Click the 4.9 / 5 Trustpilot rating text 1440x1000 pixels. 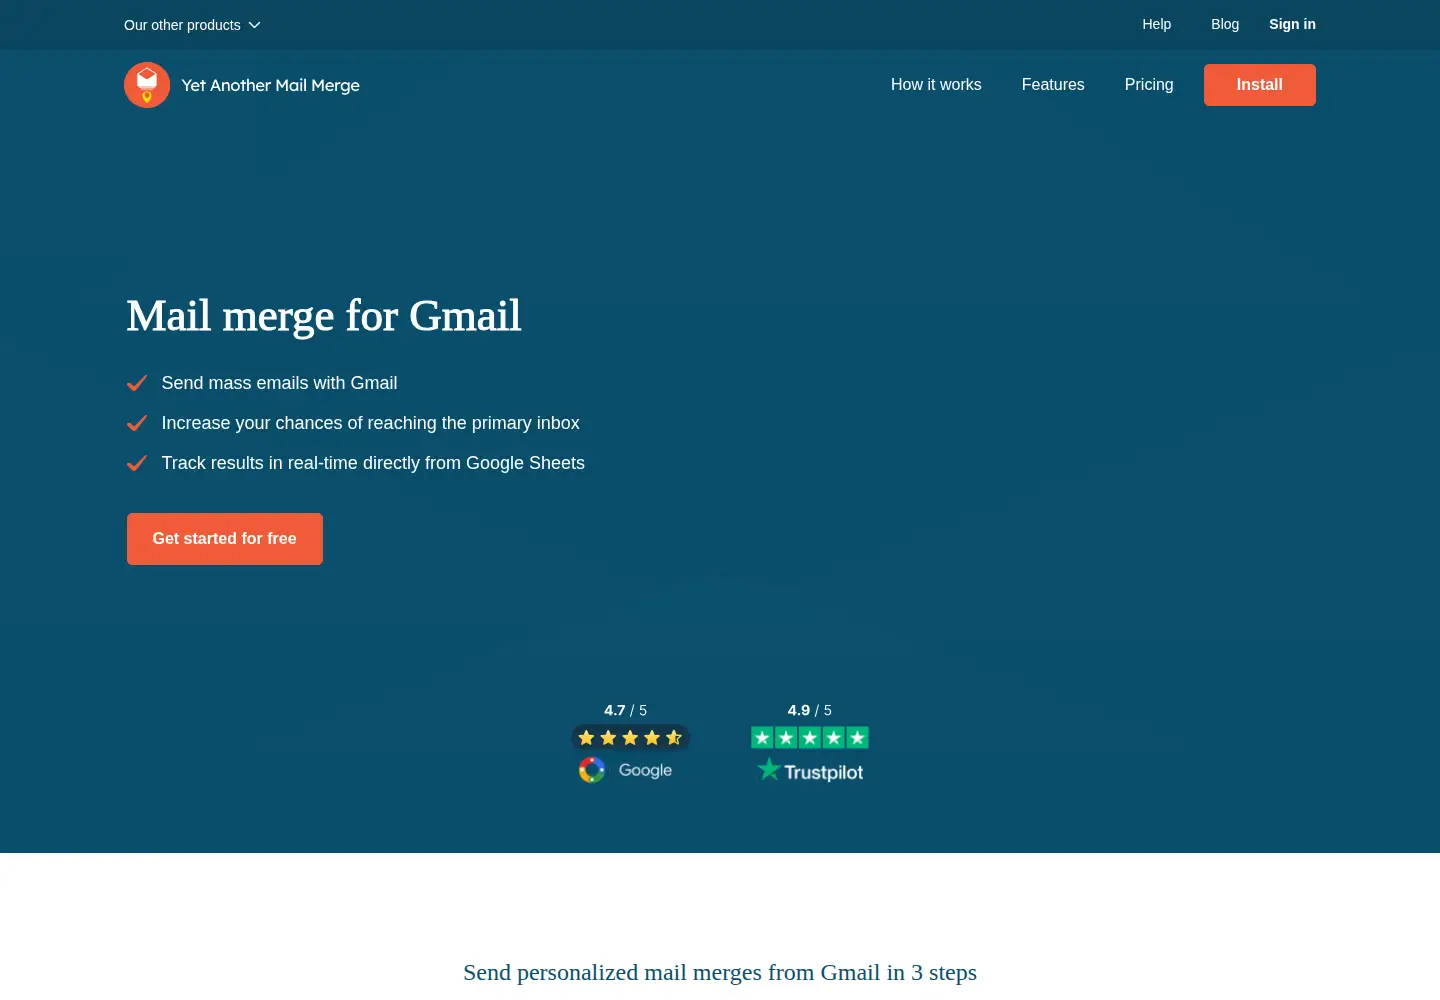pyautogui.click(x=810, y=710)
